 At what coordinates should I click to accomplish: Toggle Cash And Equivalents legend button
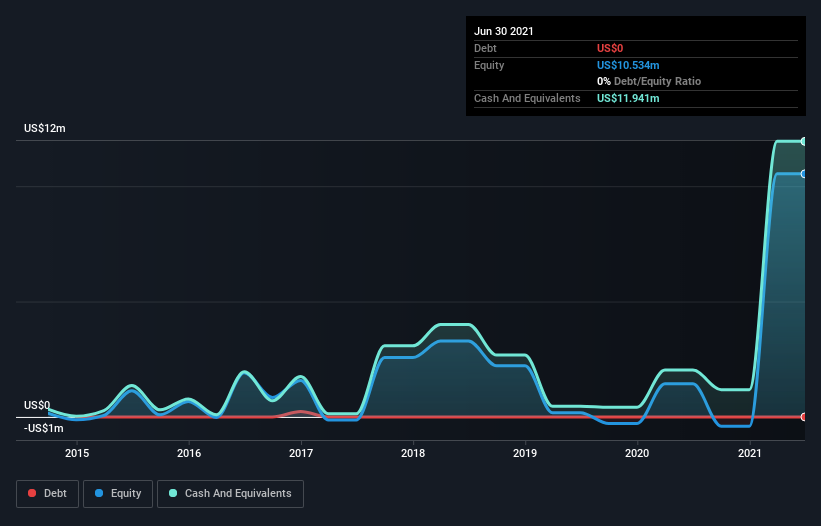pyautogui.click(x=230, y=494)
